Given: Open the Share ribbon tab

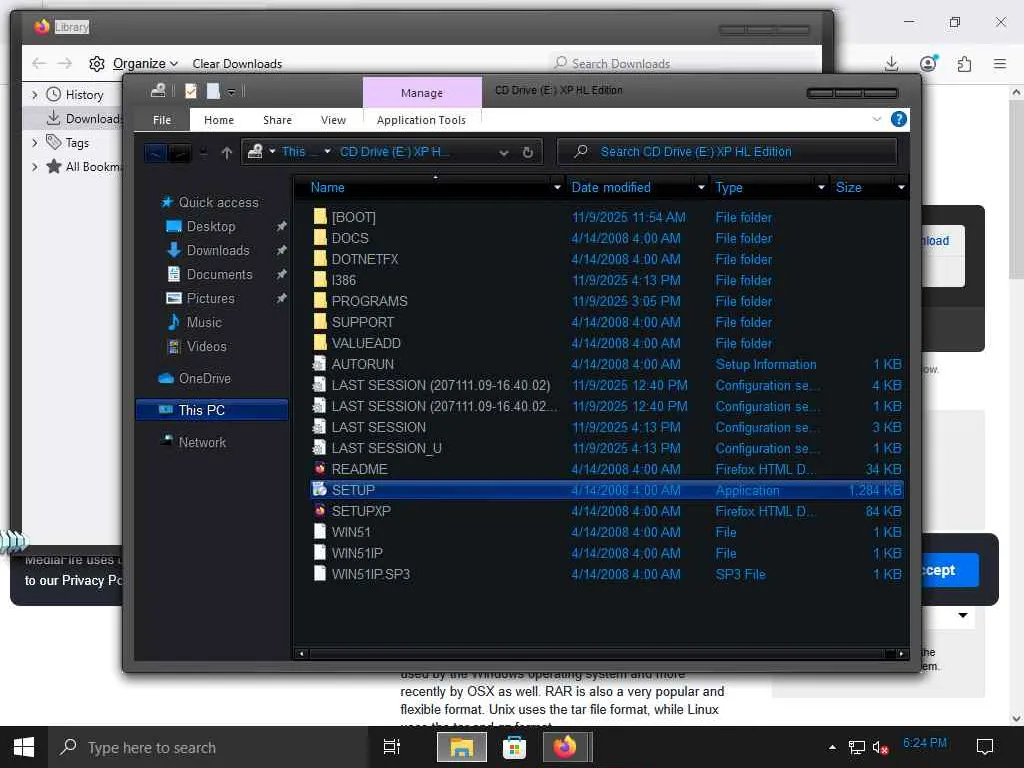Looking at the screenshot, I should tap(278, 120).
